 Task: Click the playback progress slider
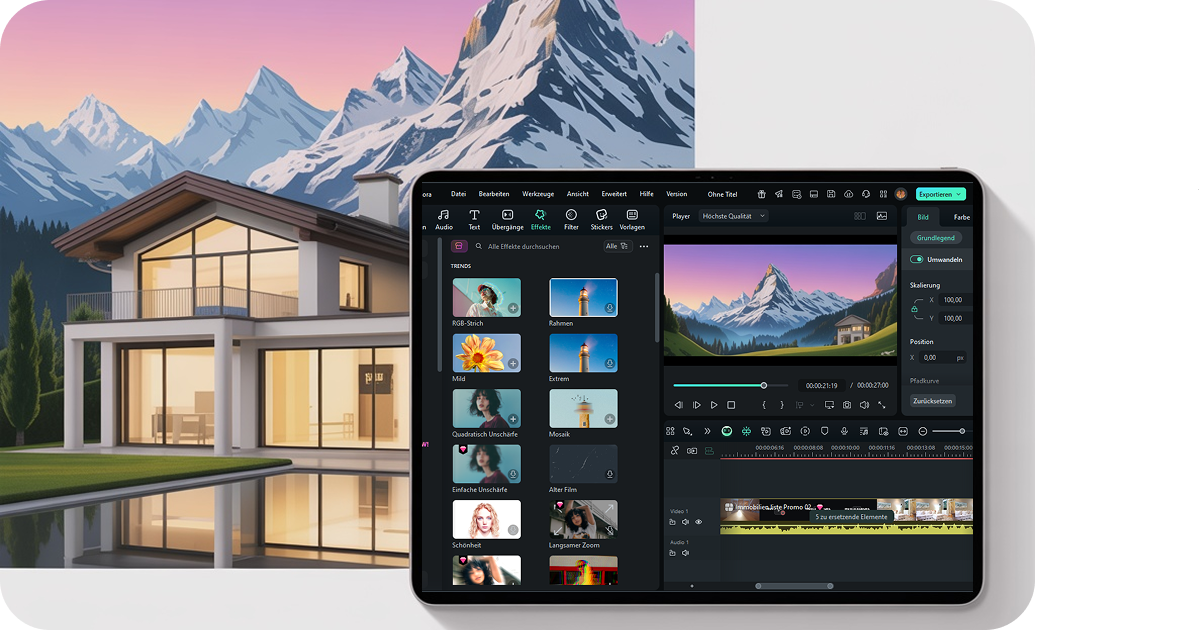pos(764,385)
